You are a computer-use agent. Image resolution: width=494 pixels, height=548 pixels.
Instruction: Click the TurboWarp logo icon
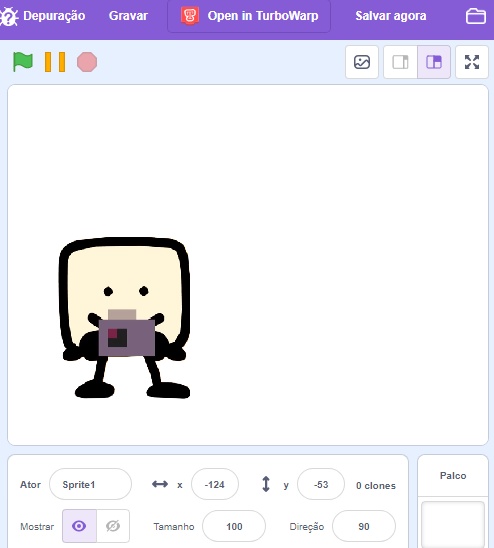pos(190,16)
